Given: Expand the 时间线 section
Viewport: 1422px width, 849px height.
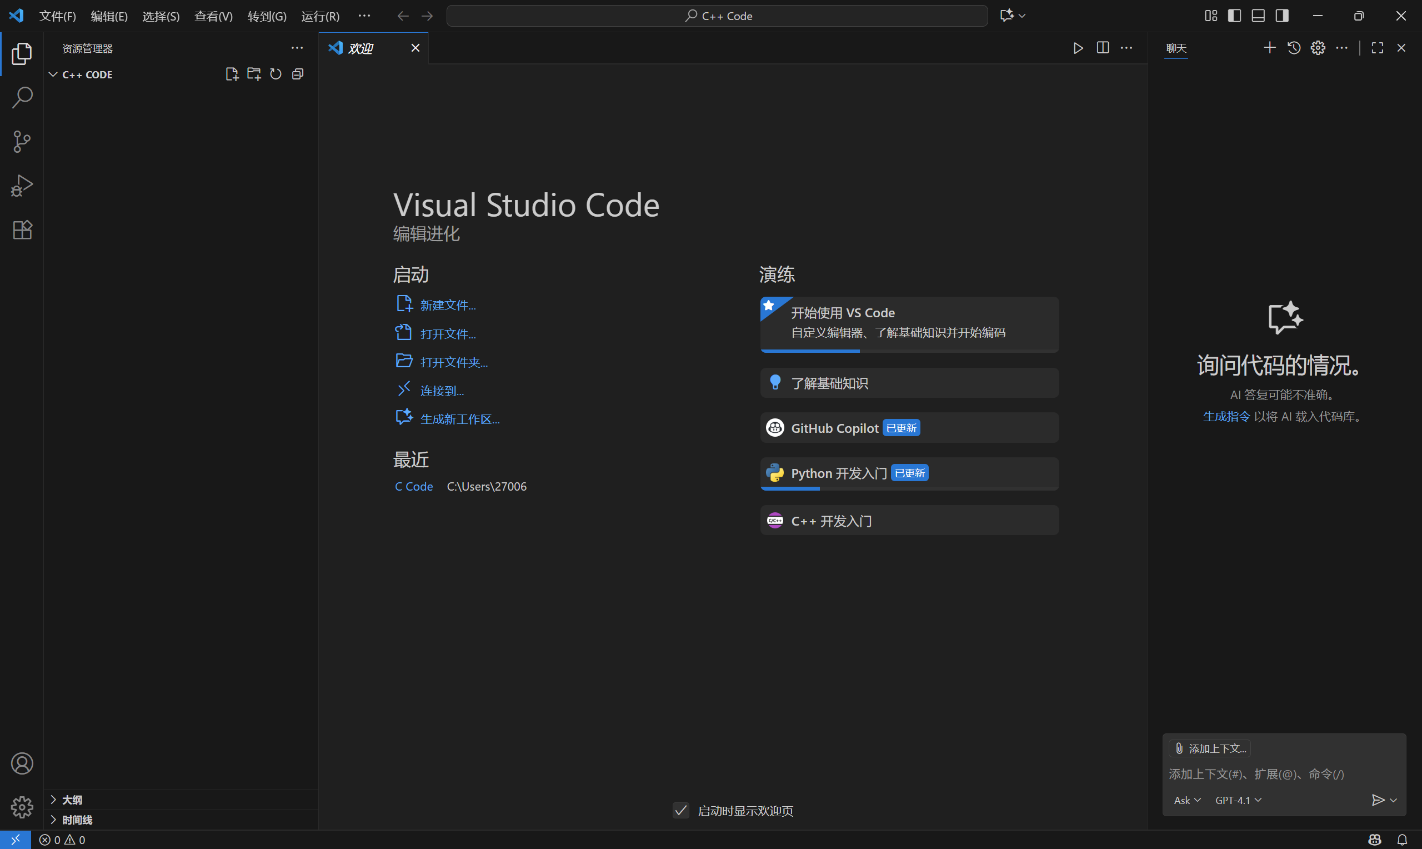Looking at the screenshot, I should point(182,820).
